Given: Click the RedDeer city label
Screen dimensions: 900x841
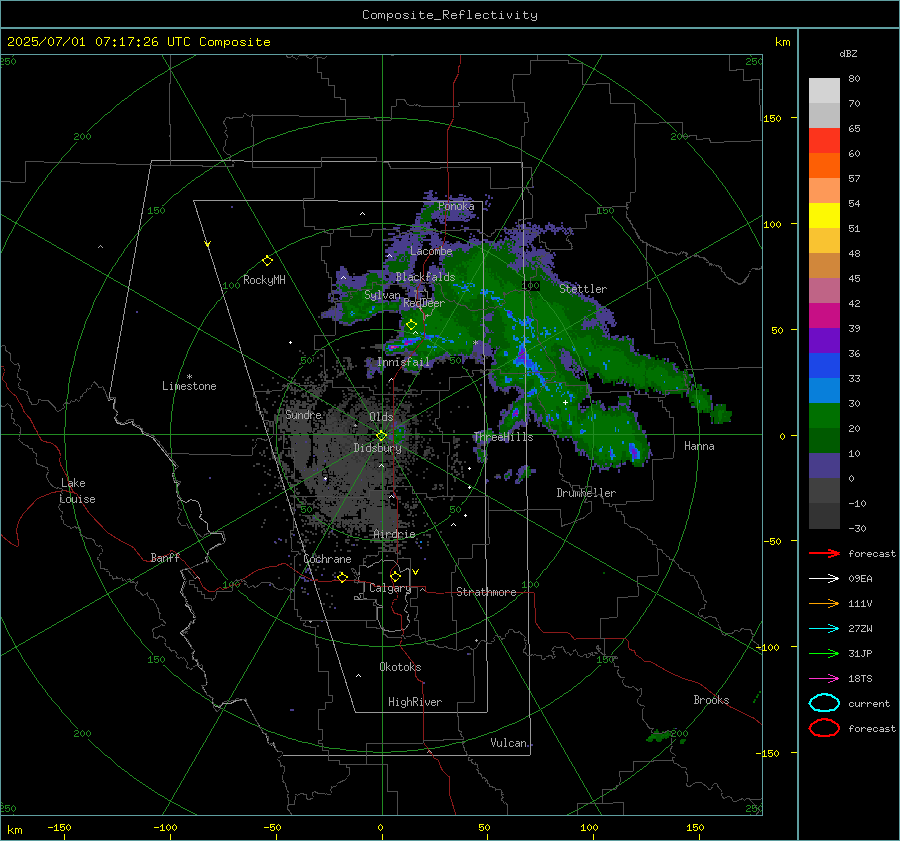Looking at the screenshot, I should pyautogui.click(x=424, y=303).
